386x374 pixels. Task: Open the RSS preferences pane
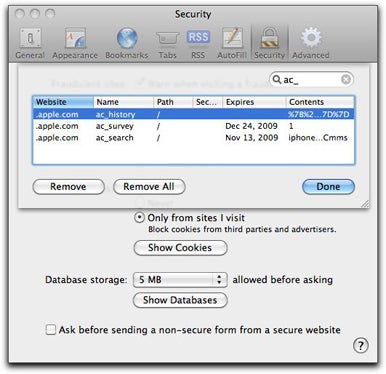tap(198, 44)
